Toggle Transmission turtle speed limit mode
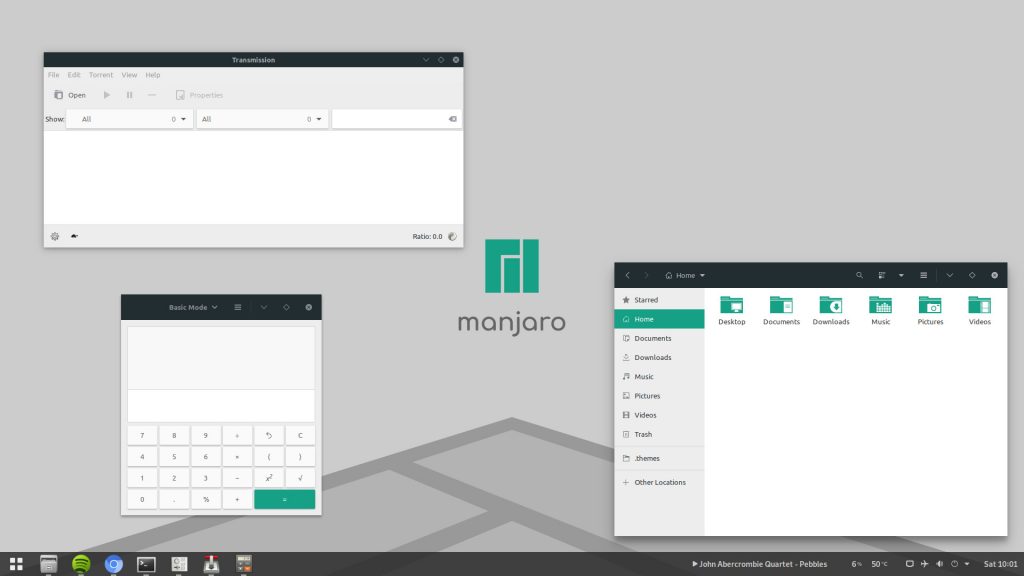This screenshot has height=576, width=1024. point(74,236)
